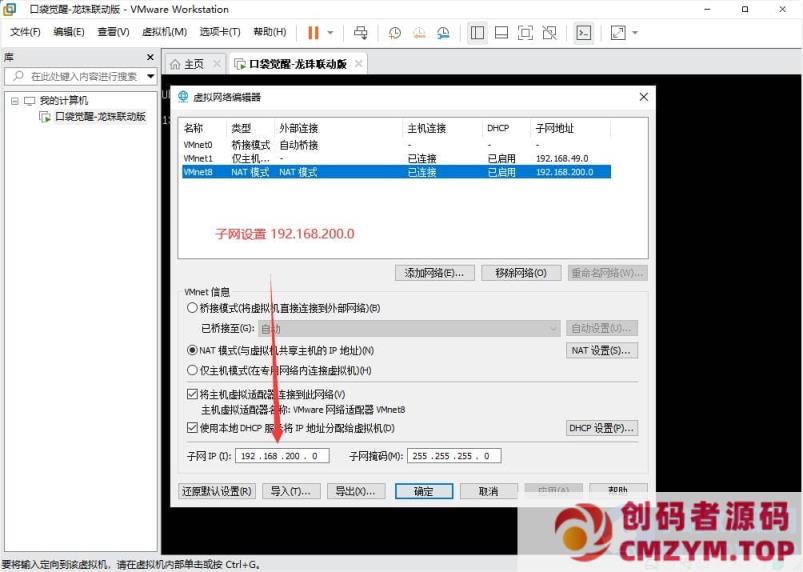
Task: Close the 口袋觉醒-龙珠联动版 tab
Action: click(x=358, y=63)
